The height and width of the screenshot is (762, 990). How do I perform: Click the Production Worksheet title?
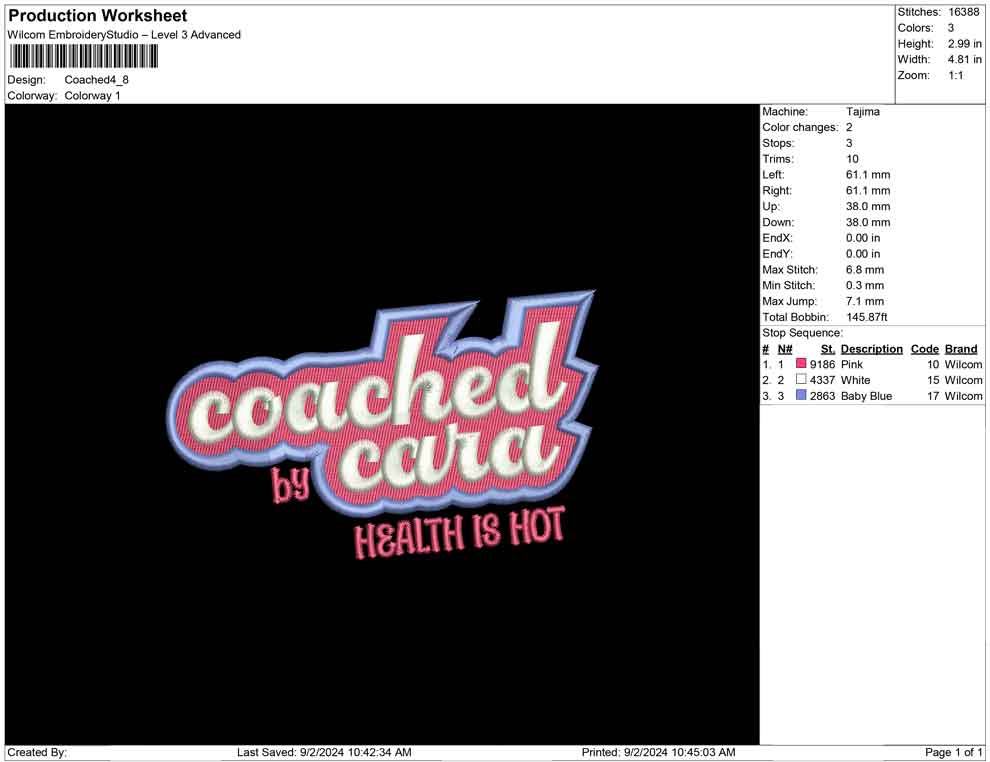click(x=98, y=16)
